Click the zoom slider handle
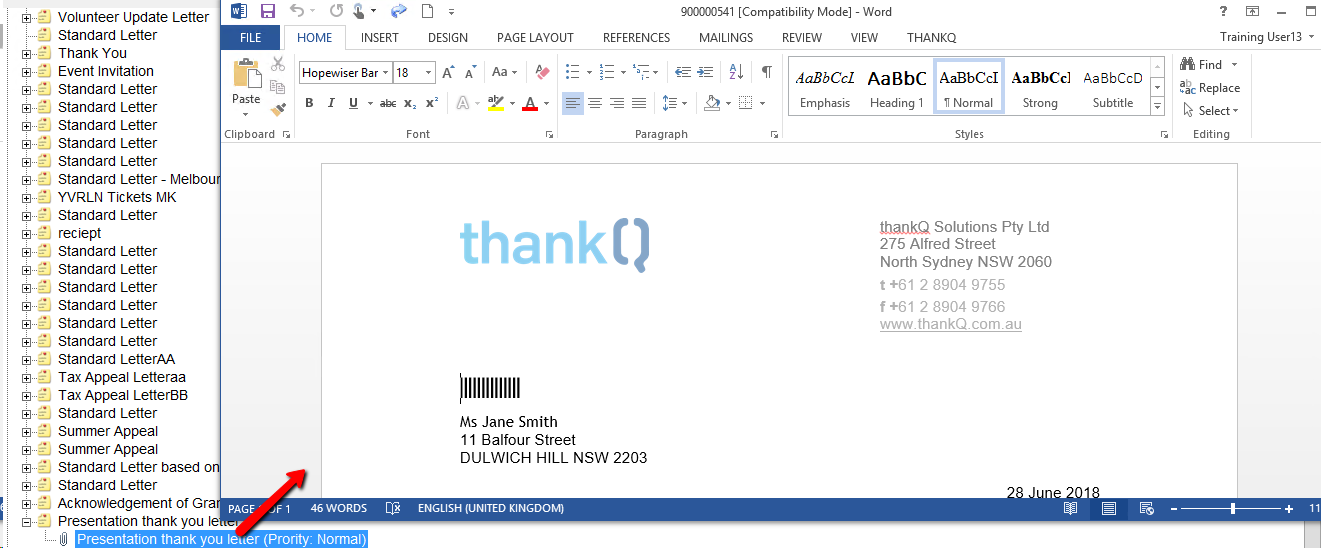Viewport: 1321px width, 548px height. click(x=1233, y=508)
